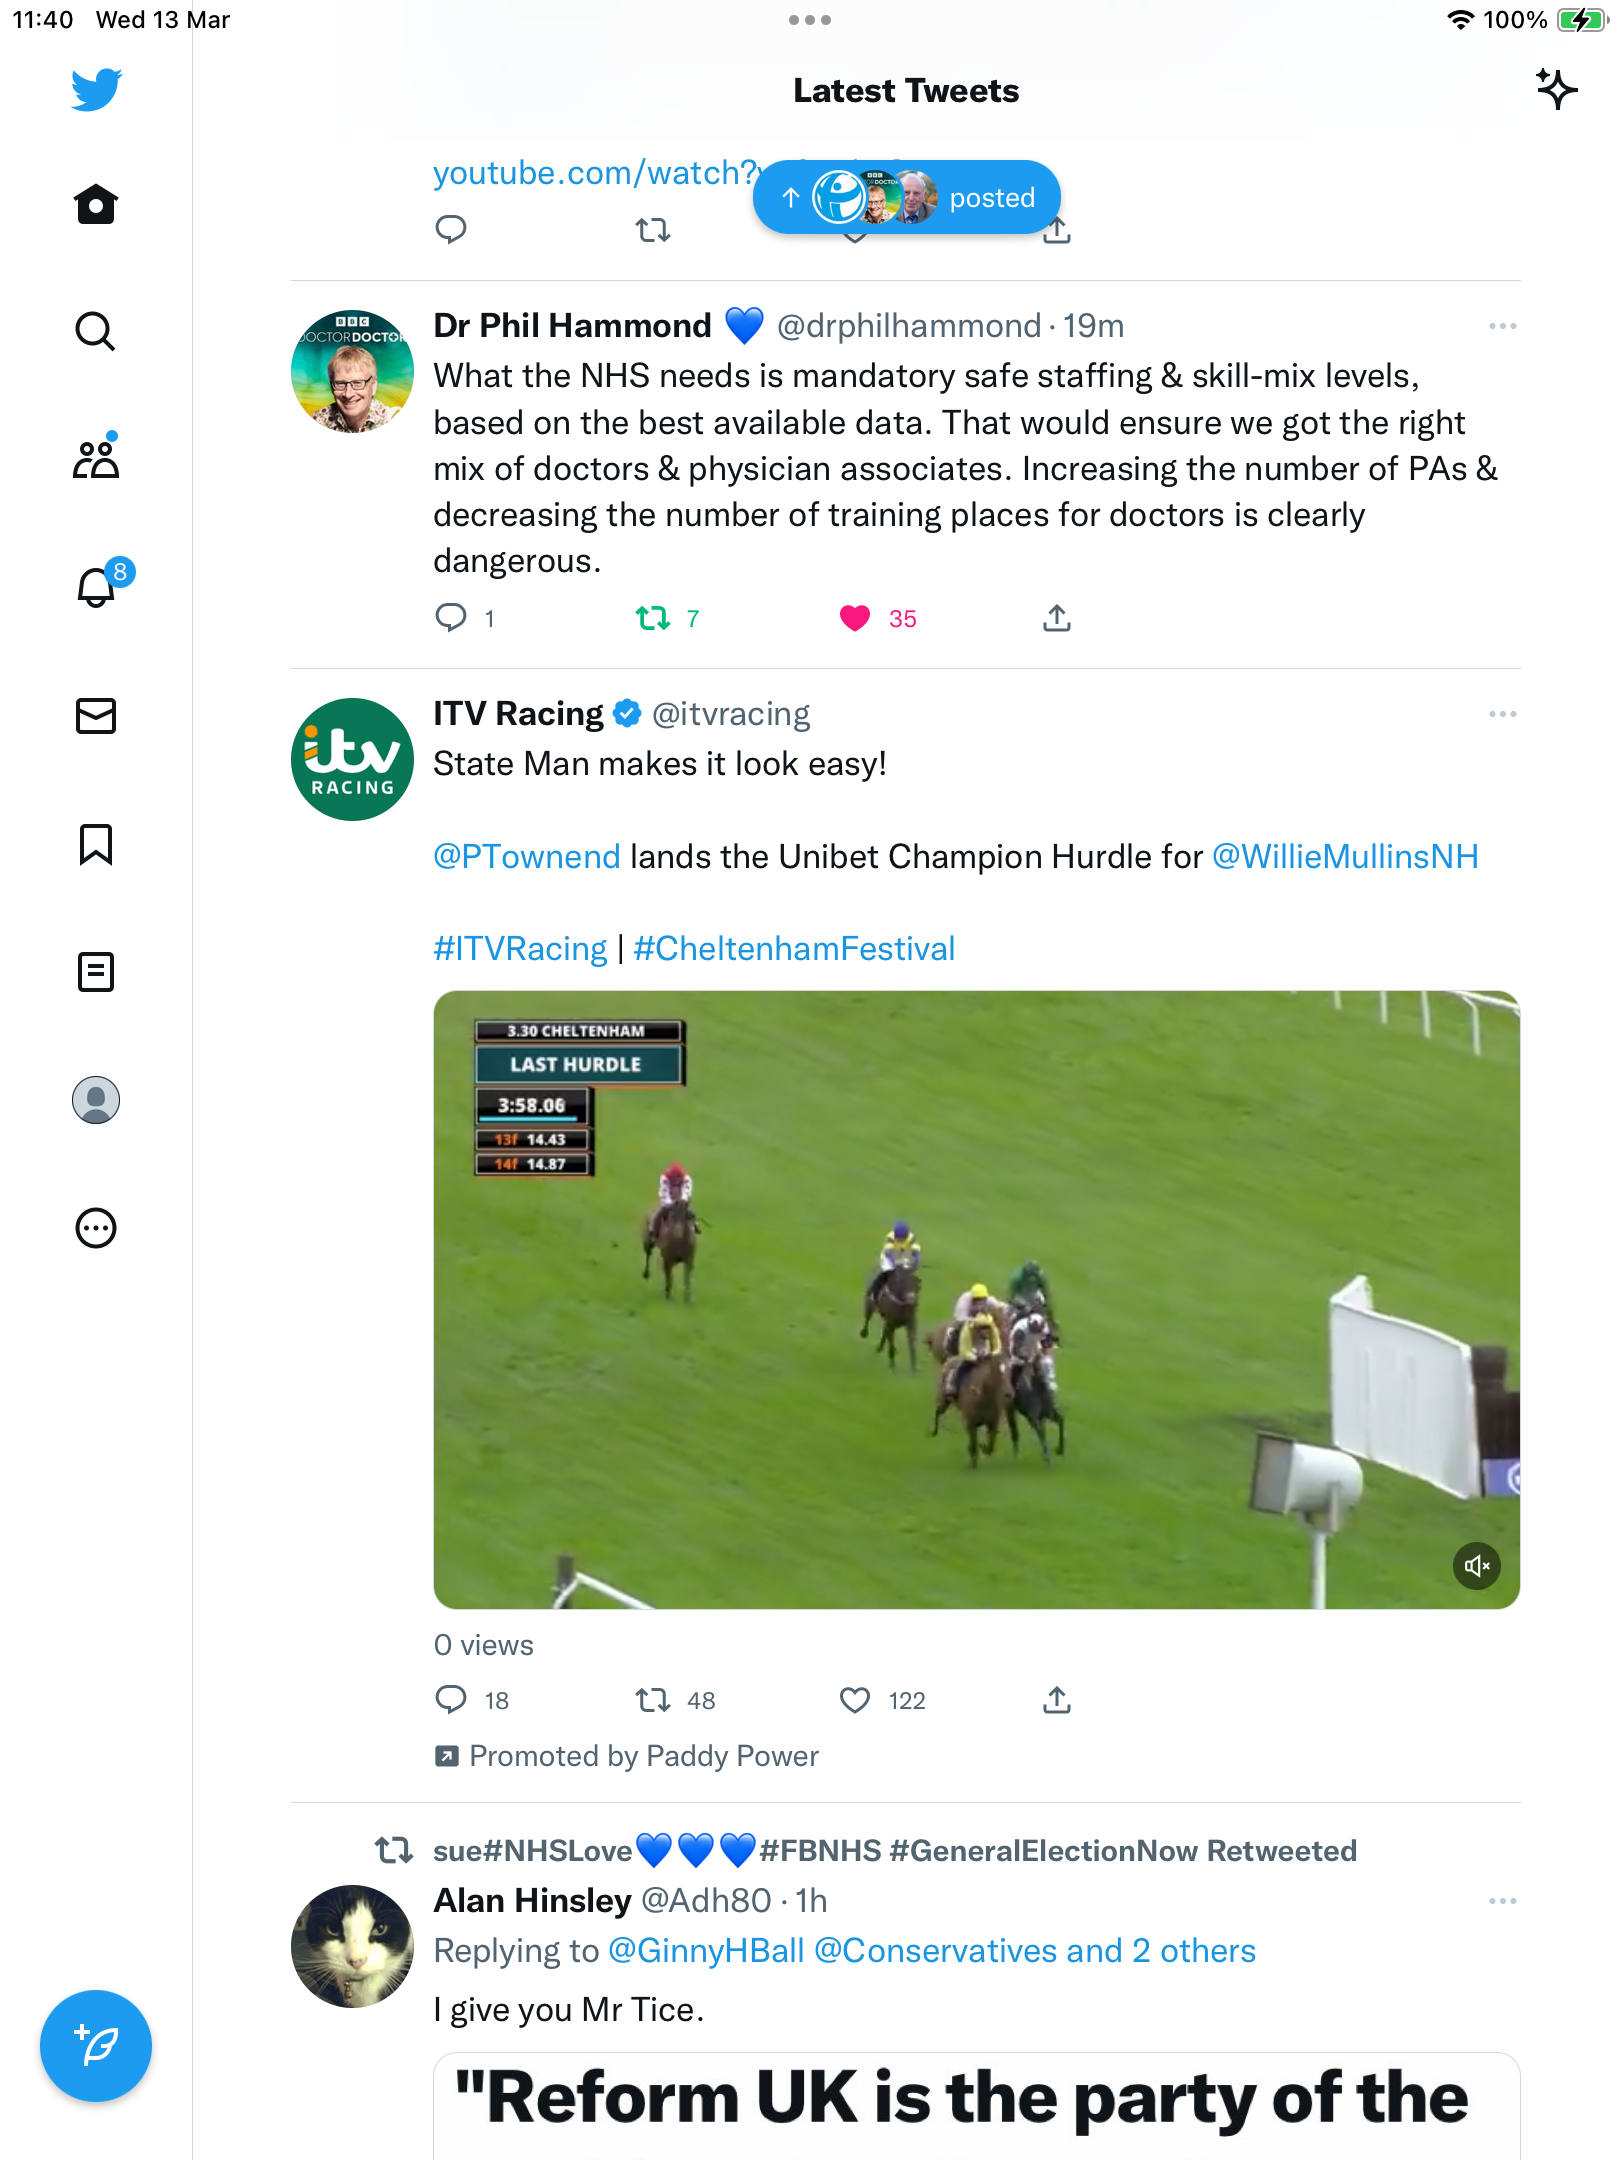Tap the compose new tweet button
Viewport: 1620px width, 2160px height.
pos(96,2046)
